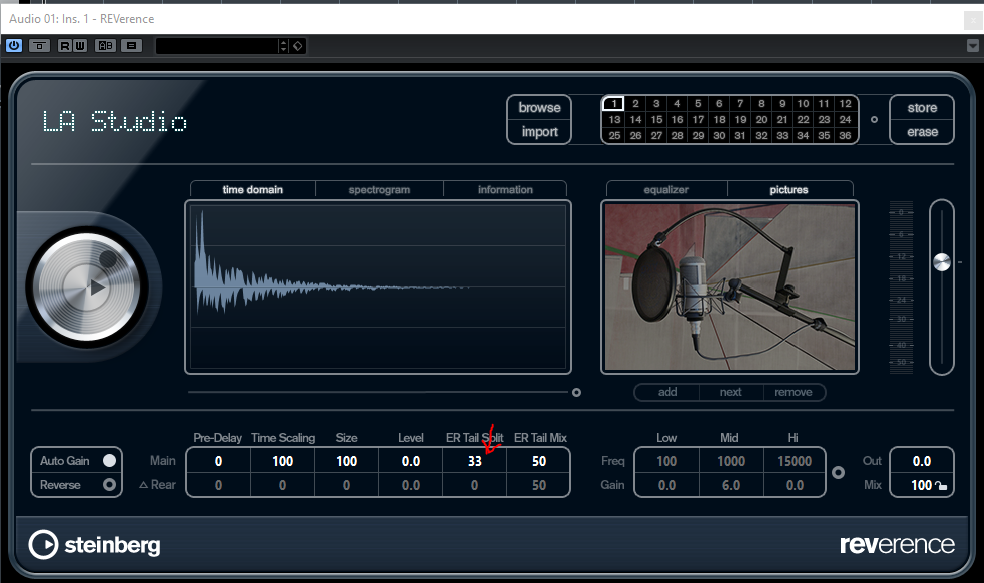Click the impulse trim slider handle

[x=576, y=392]
